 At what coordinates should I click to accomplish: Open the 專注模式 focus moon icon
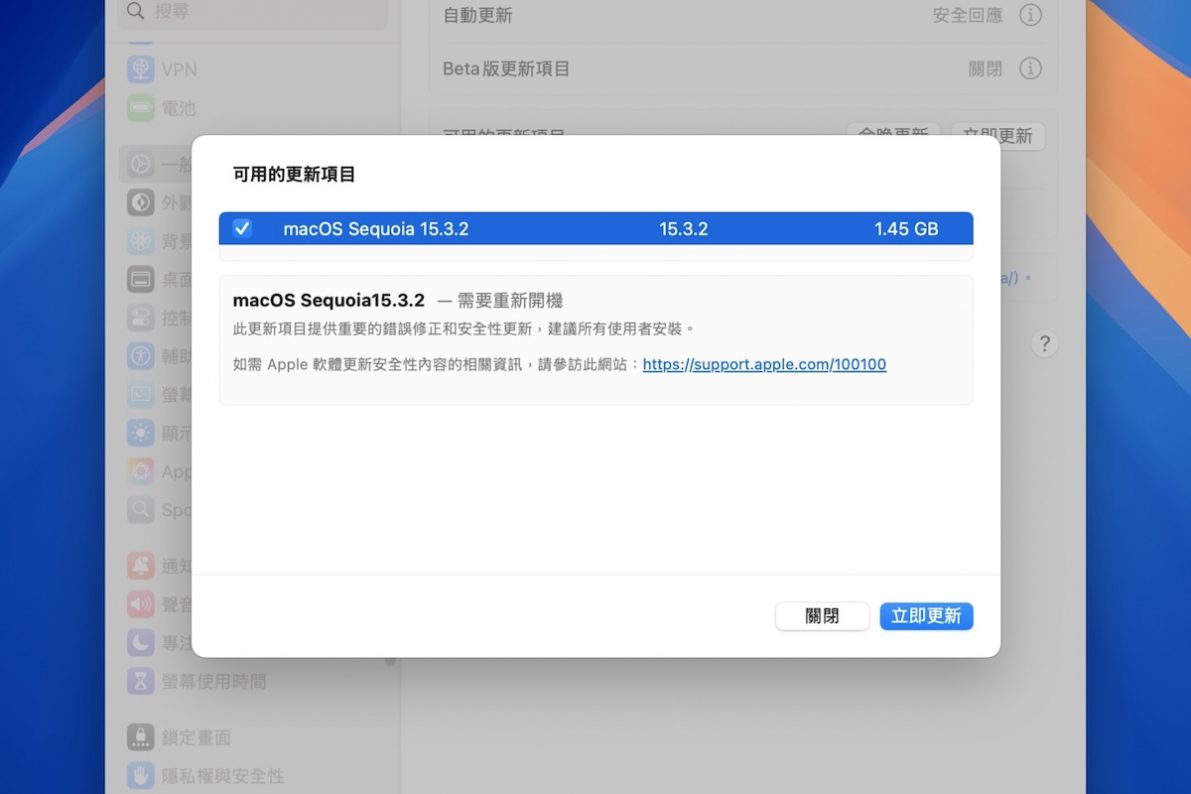pyautogui.click(x=140, y=643)
